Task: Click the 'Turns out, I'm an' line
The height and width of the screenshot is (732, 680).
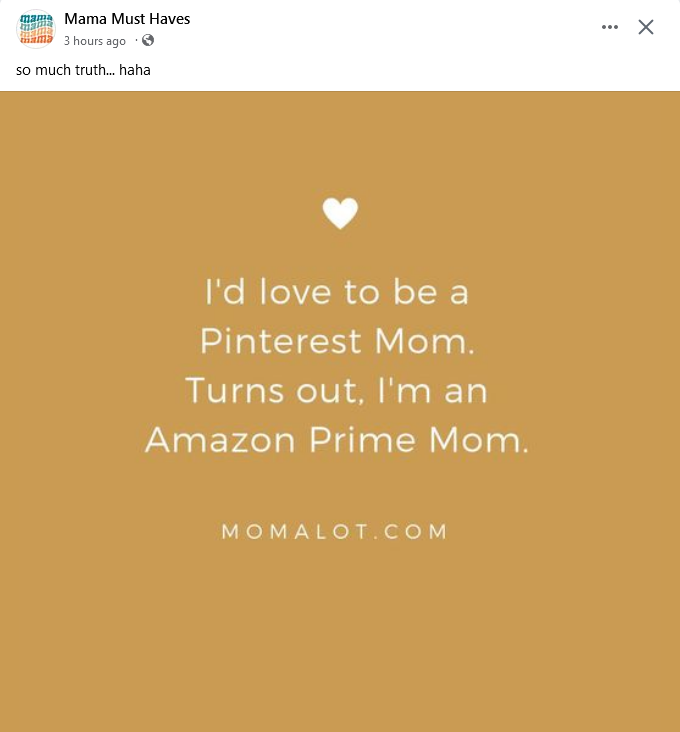Action: pos(337,390)
